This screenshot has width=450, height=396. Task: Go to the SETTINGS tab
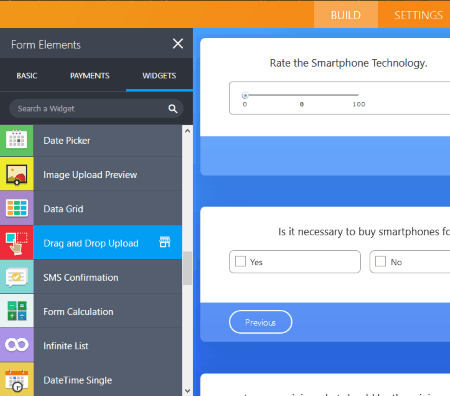[418, 15]
